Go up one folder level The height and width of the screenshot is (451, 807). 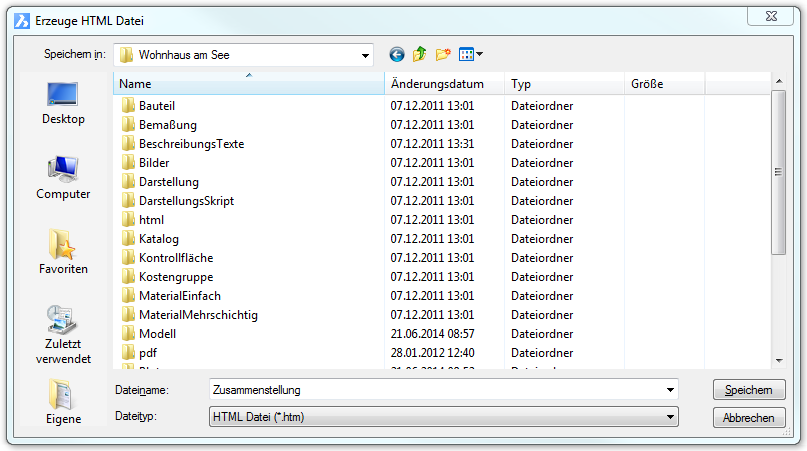pos(420,55)
